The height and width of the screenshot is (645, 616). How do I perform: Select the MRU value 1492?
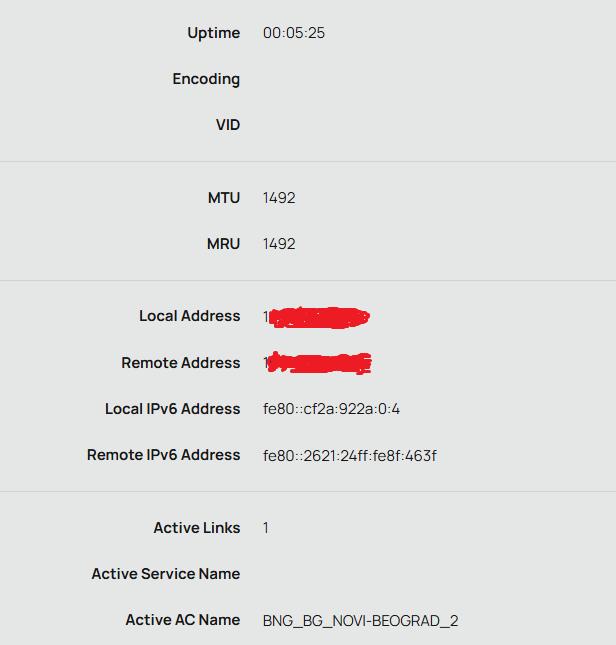[x=279, y=244]
